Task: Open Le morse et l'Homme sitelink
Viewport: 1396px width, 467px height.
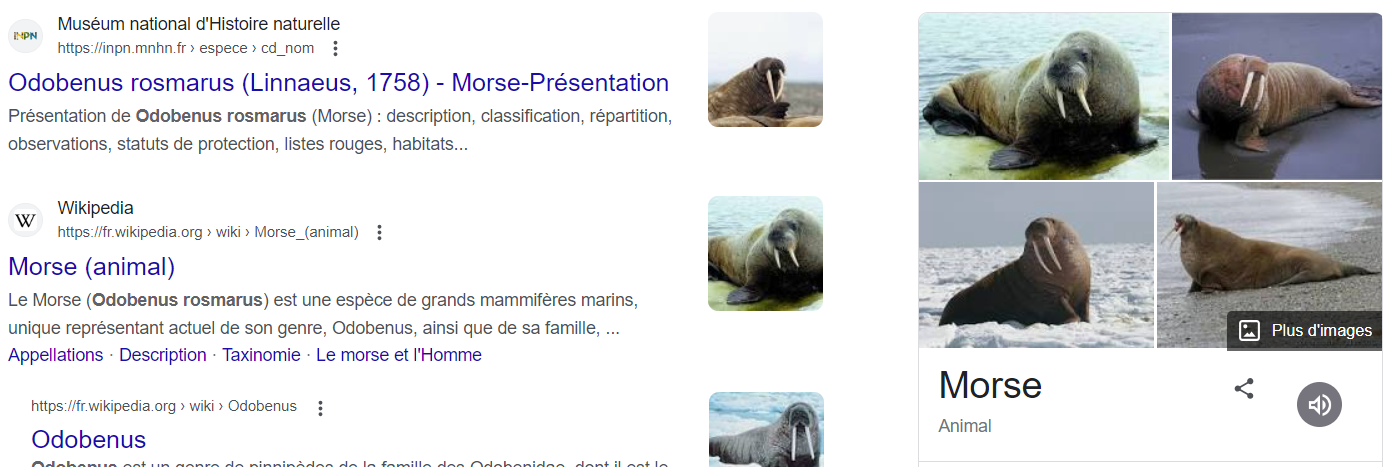Action: pyautogui.click(x=398, y=355)
